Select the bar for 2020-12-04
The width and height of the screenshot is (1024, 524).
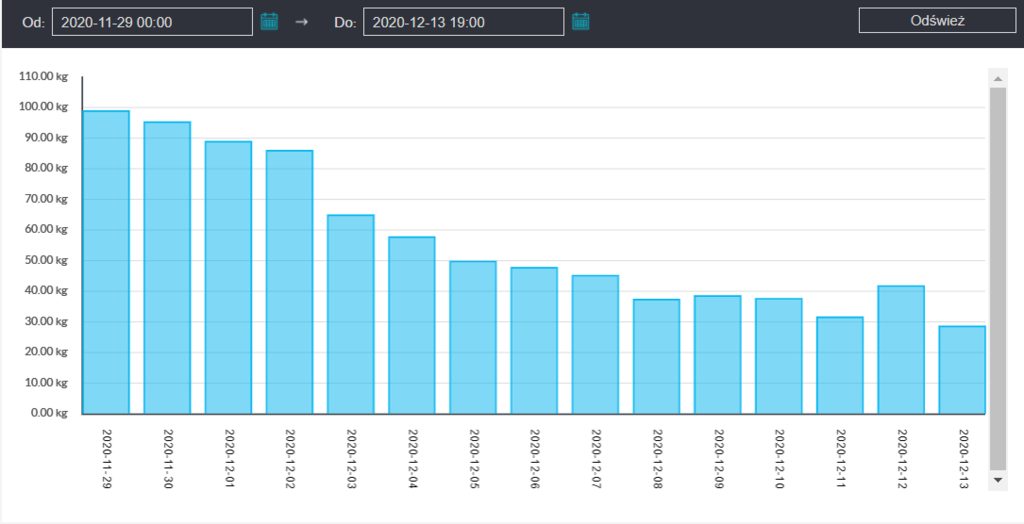[x=412, y=325]
